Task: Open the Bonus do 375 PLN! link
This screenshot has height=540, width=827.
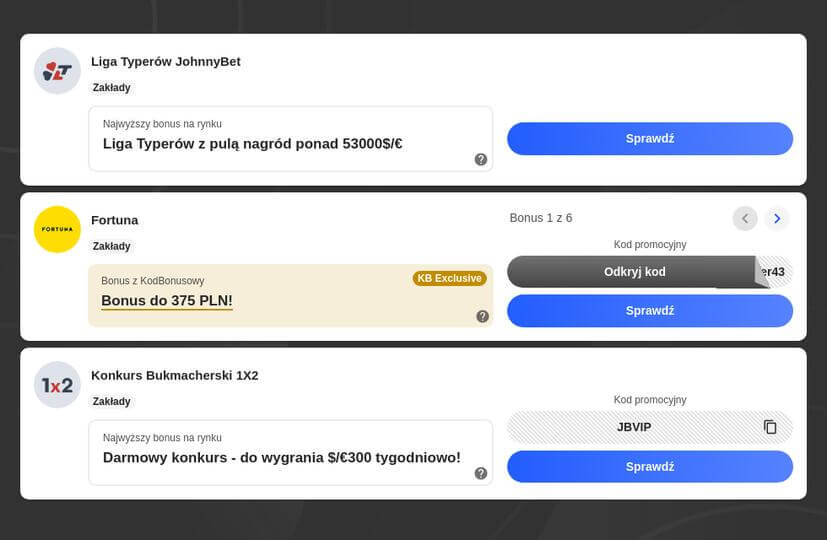Action: [x=167, y=300]
